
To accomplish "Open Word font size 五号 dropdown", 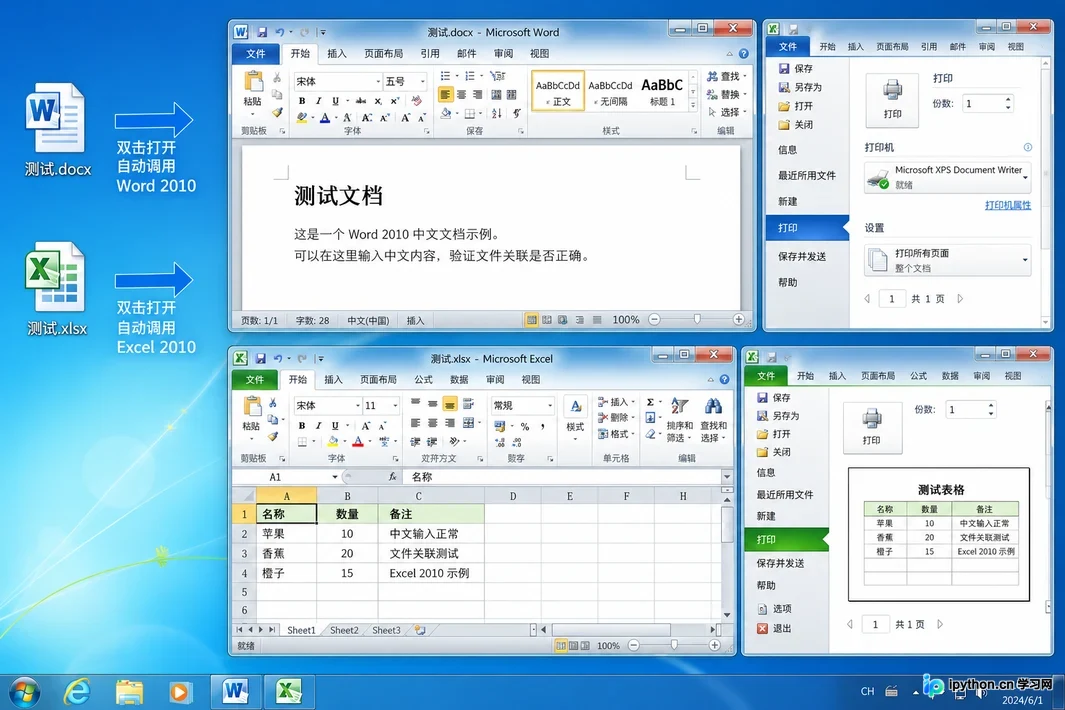I will [422, 82].
